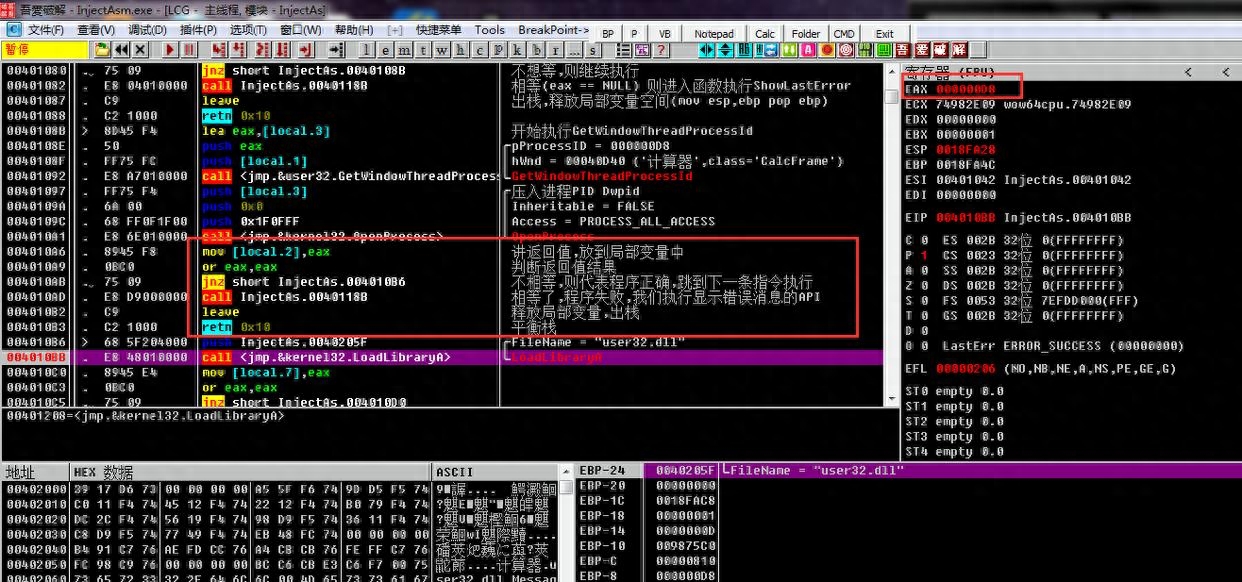Launch Calc from the toolbar button
This screenshot has width=1242, height=582.
click(x=765, y=33)
